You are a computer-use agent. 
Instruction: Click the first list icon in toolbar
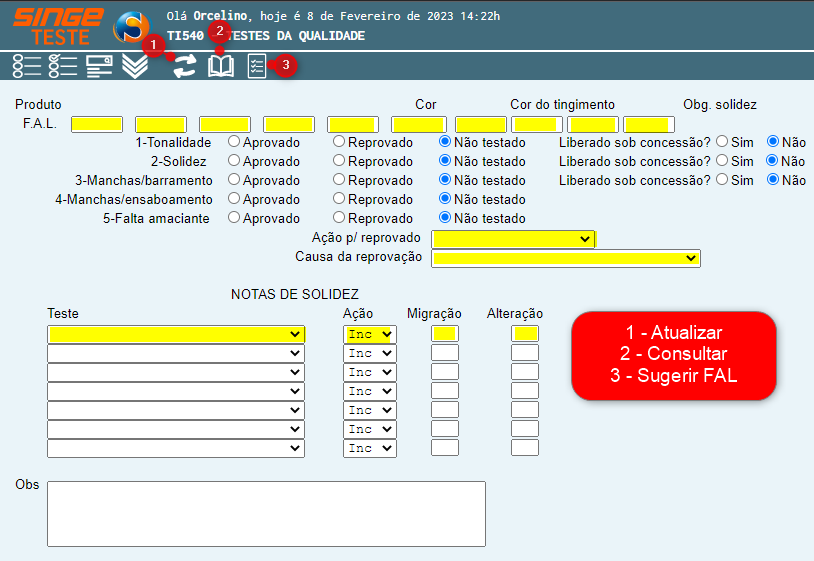pyautogui.click(x=27, y=67)
